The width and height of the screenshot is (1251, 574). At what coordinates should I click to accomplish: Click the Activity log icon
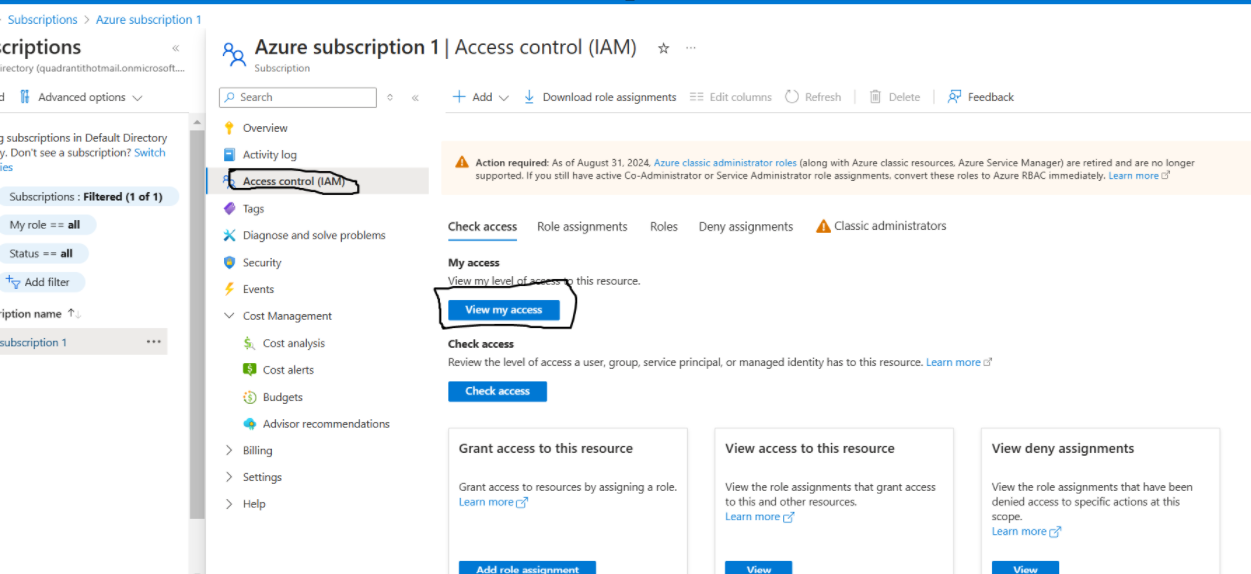pyautogui.click(x=229, y=155)
